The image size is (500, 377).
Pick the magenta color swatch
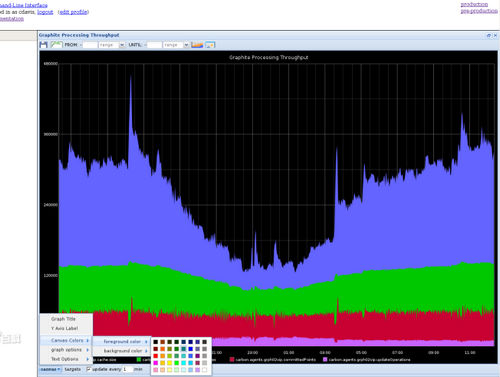coord(155,363)
